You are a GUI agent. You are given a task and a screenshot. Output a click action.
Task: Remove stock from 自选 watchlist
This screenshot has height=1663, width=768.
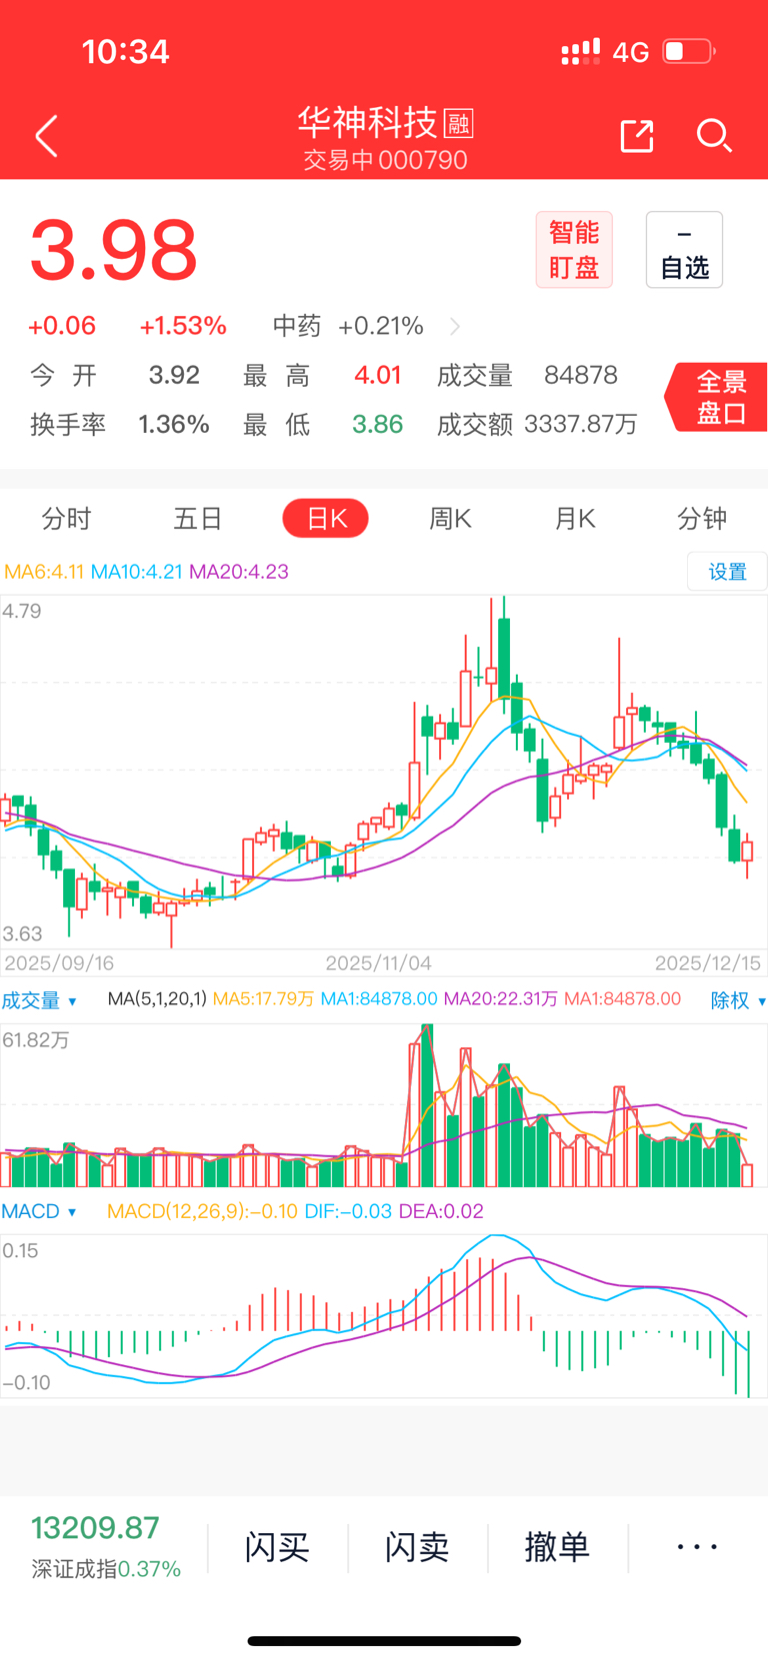tap(684, 250)
